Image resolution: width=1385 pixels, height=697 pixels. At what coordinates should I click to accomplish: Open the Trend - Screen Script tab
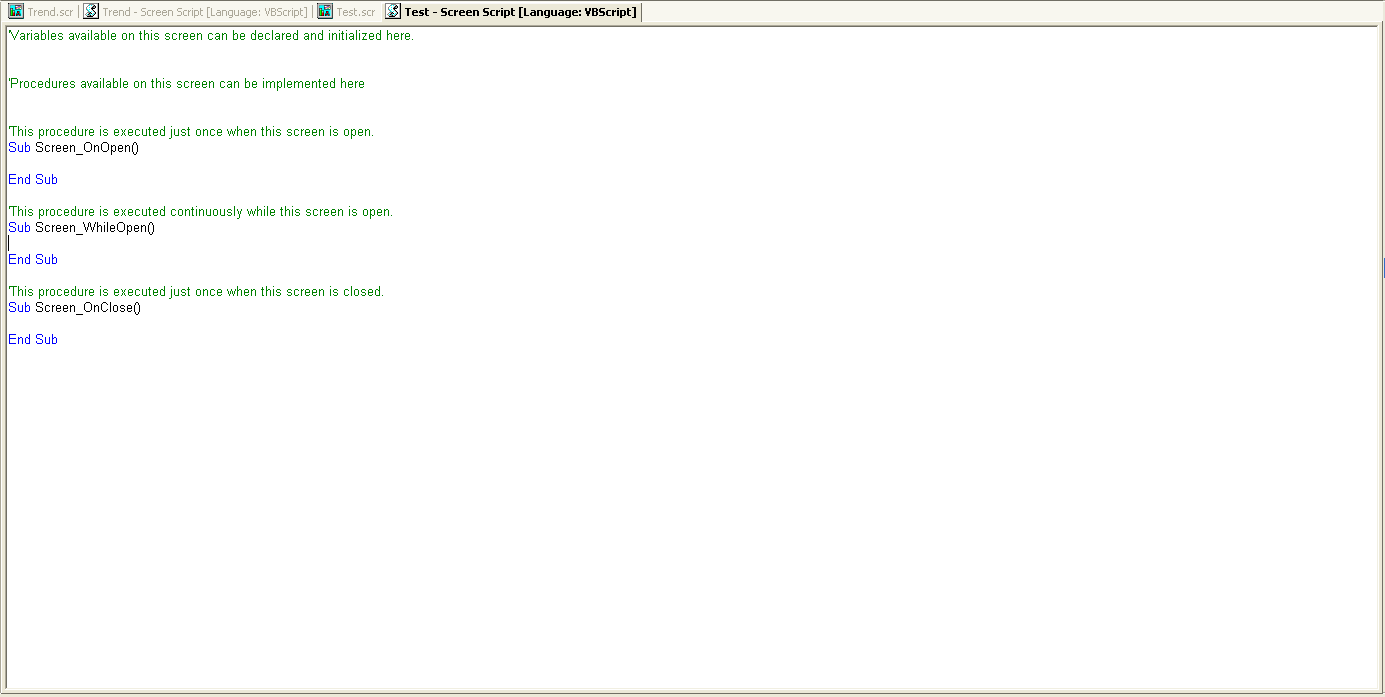[x=196, y=12]
